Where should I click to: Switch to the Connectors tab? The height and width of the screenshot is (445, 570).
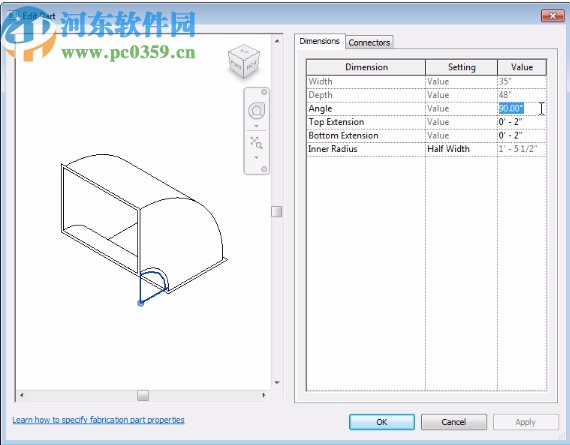pyautogui.click(x=369, y=43)
